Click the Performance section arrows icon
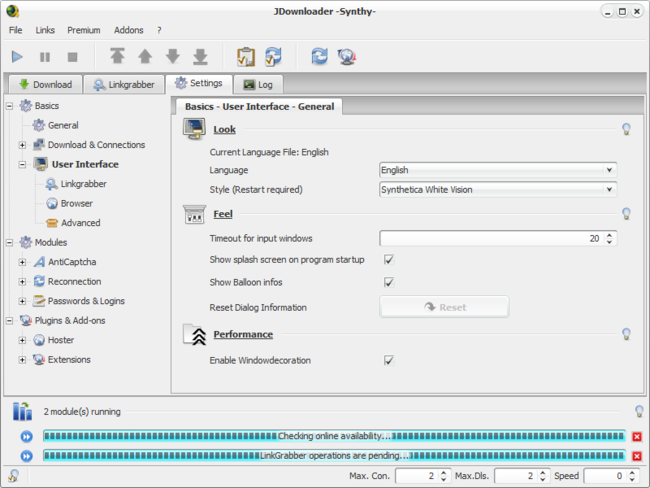 [195, 335]
